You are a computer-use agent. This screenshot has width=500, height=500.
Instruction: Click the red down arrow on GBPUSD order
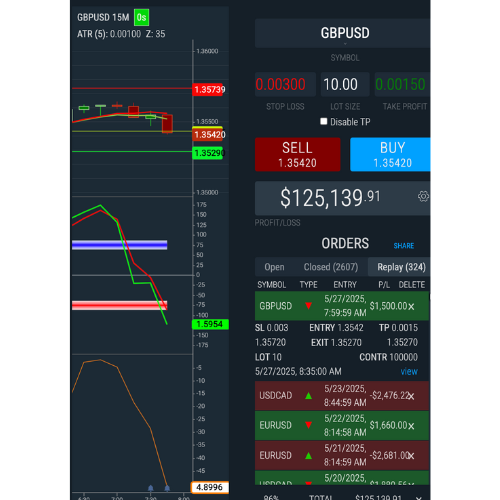coord(309,306)
